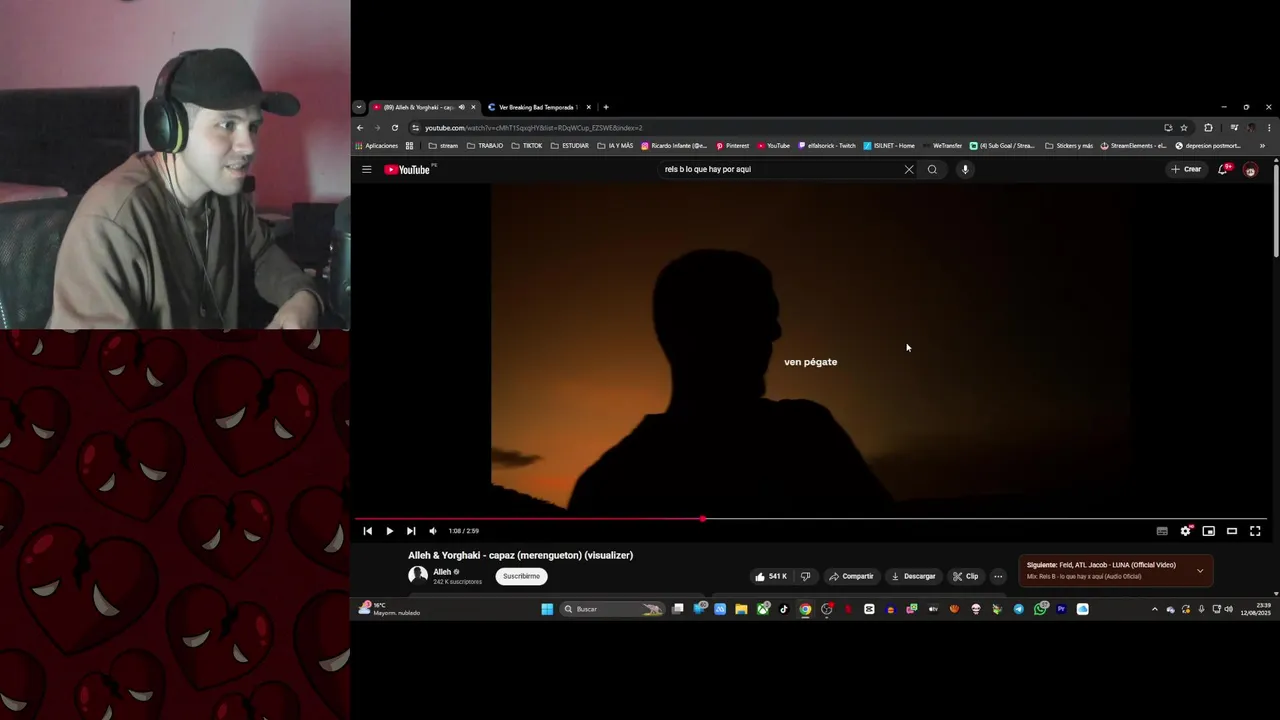1280x720 pixels.
Task: Open File Explorer from the taskbar
Action: (x=741, y=609)
